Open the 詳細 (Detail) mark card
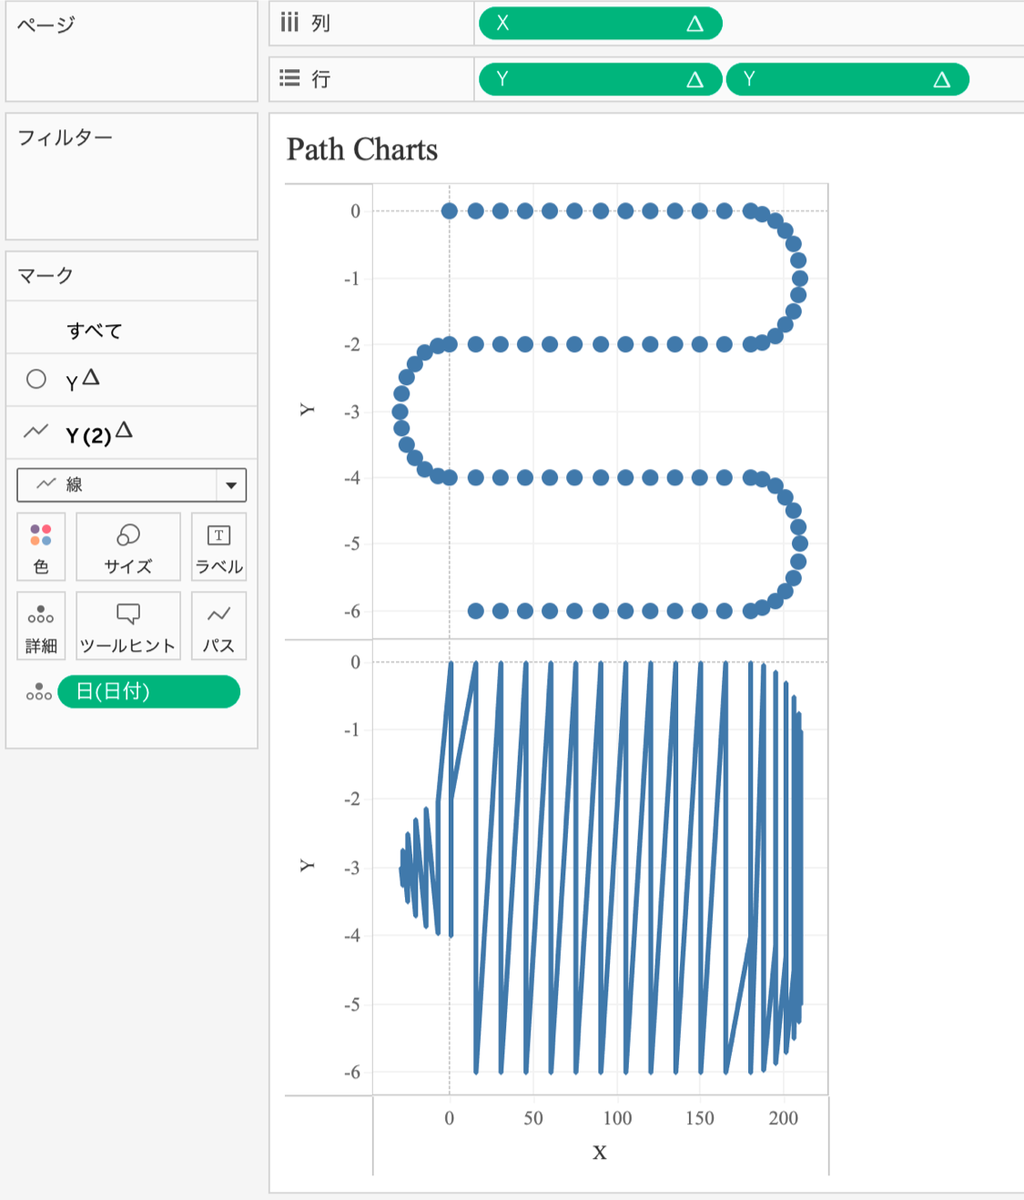 41,626
